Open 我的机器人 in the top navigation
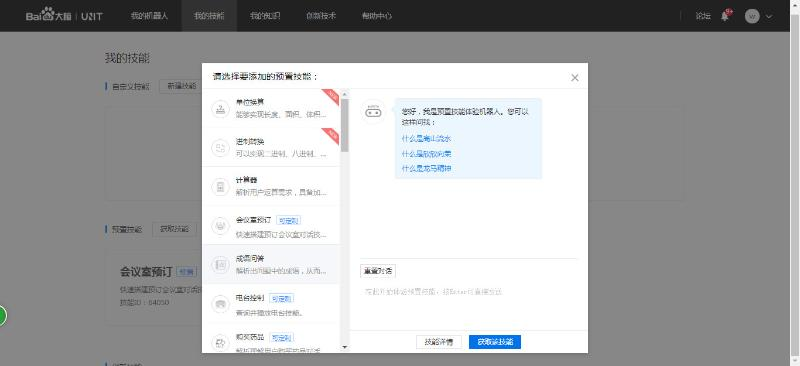The image size is (800, 366). coord(149,16)
